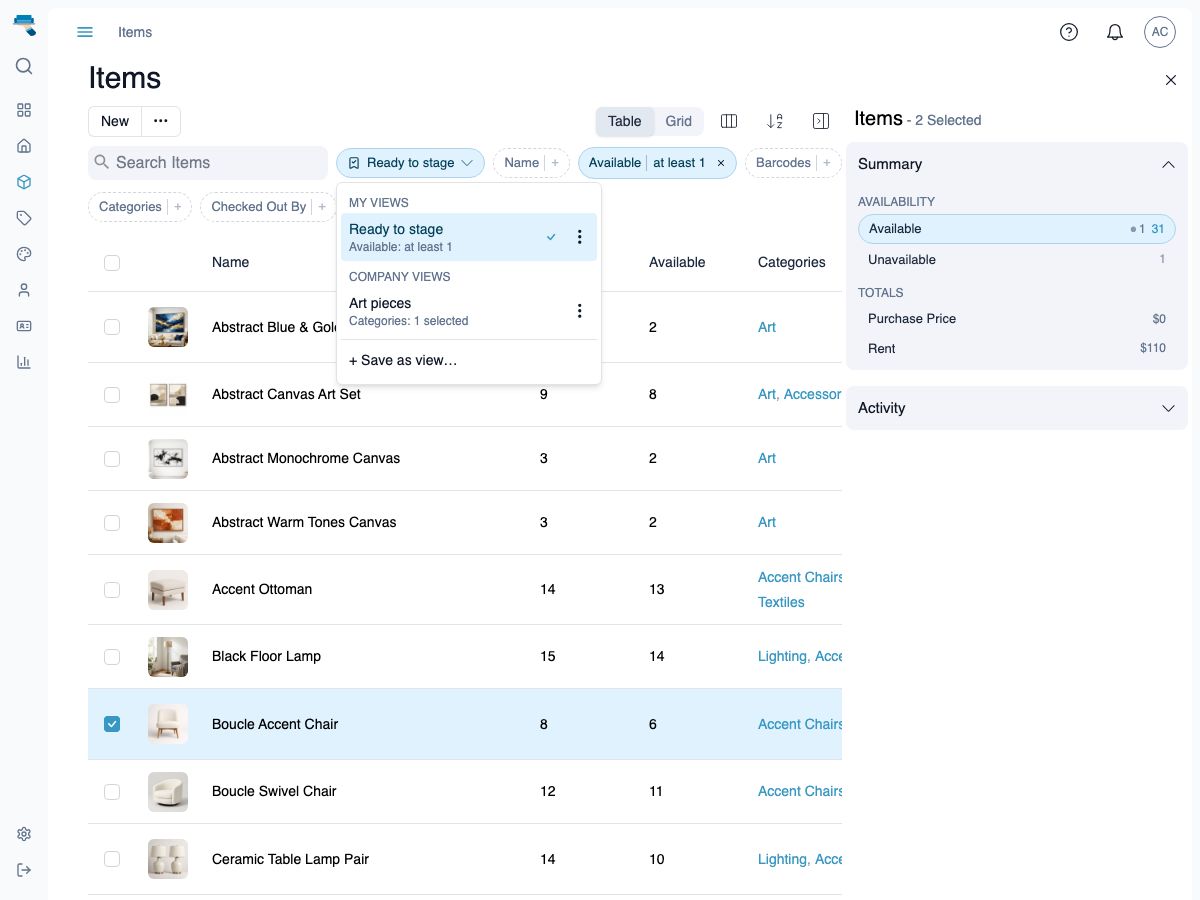Check the Black Floor Lamp row

tap(112, 656)
